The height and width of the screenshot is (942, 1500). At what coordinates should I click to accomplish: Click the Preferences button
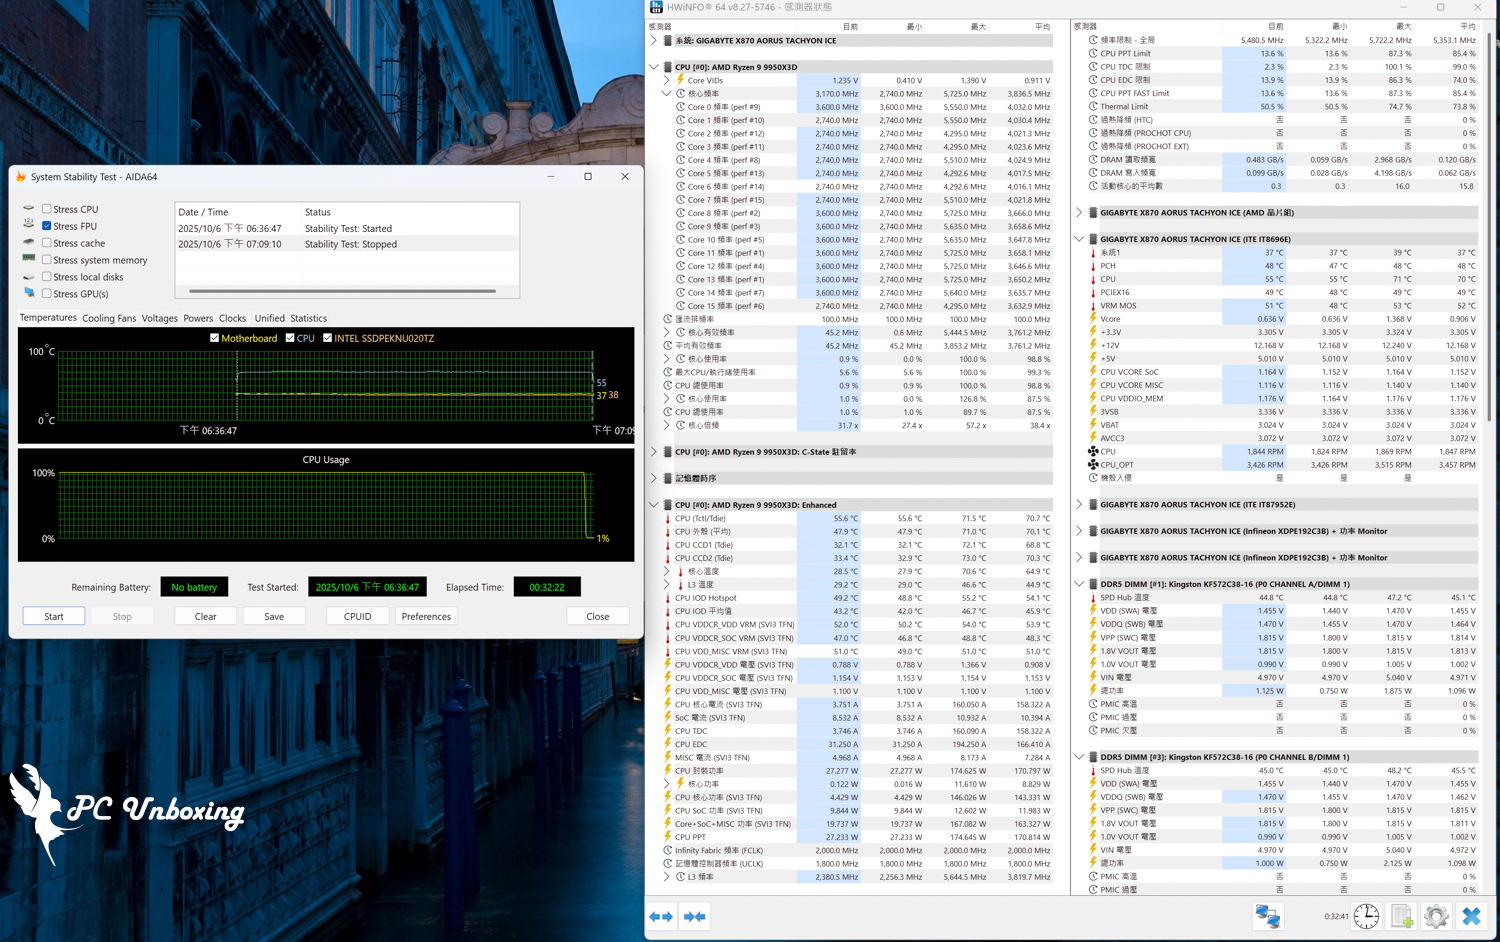click(426, 616)
